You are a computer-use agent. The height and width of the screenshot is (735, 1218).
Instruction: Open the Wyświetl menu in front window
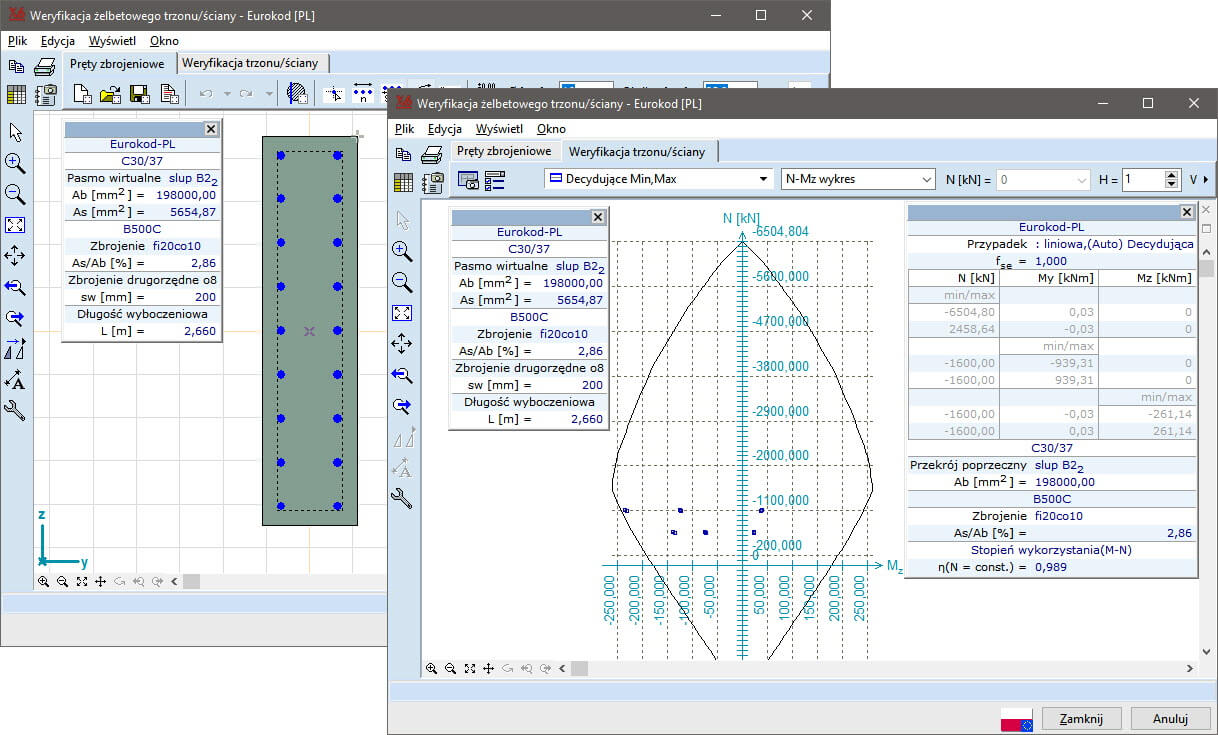pos(499,128)
